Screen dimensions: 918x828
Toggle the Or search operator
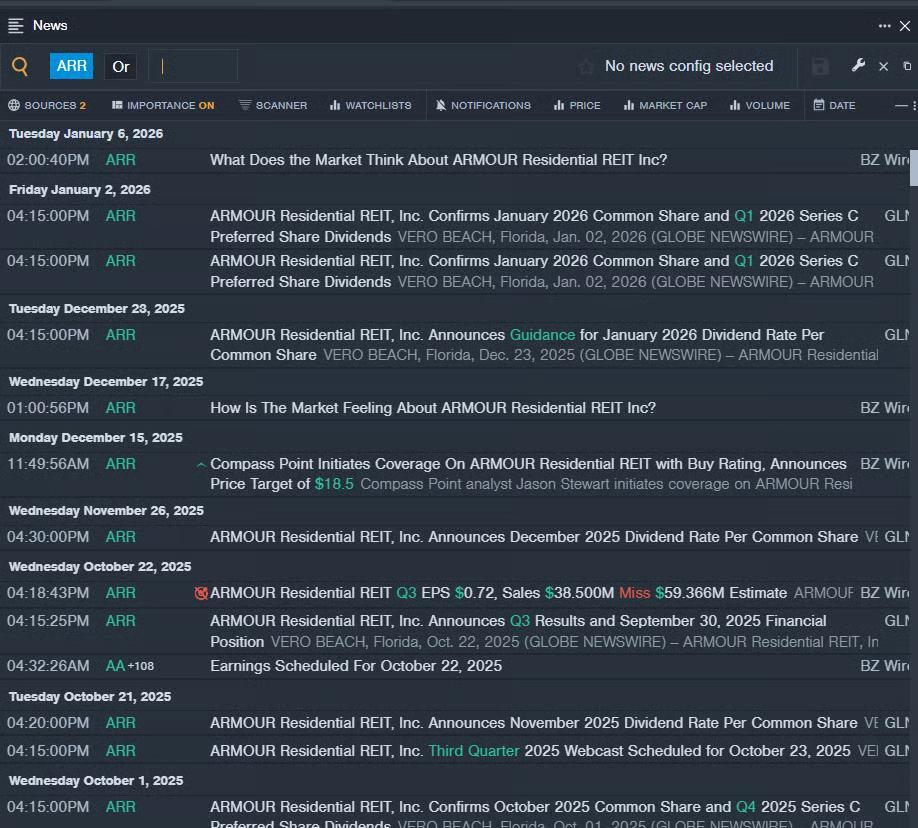pyautogui.click(x=121, y=67)
